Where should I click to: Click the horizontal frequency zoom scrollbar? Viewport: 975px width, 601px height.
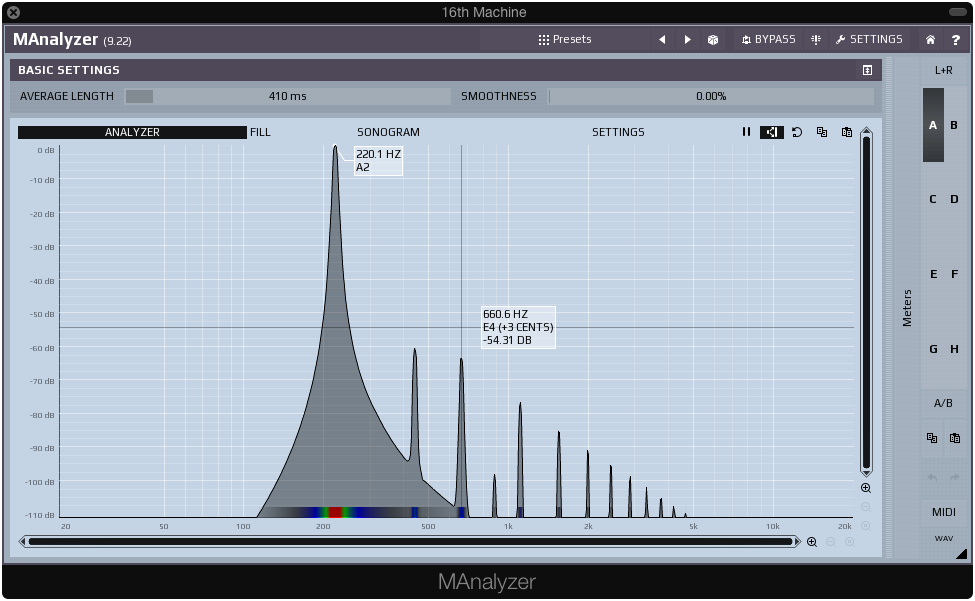coord(412,541)
